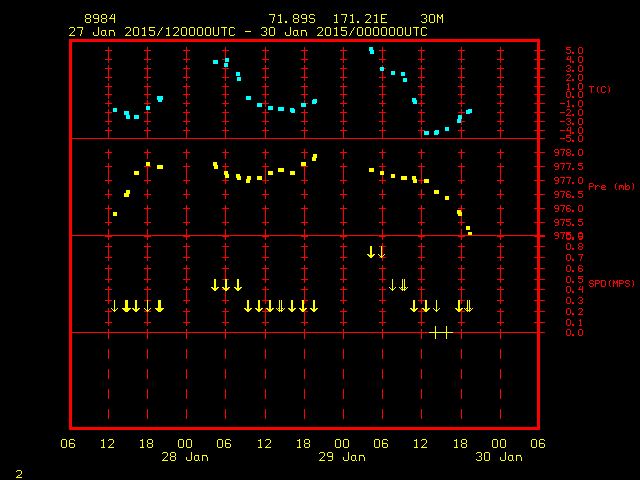Click the 978.0 pressure scale value
Viewport: 640px width, 480px height.
[569, 153]
